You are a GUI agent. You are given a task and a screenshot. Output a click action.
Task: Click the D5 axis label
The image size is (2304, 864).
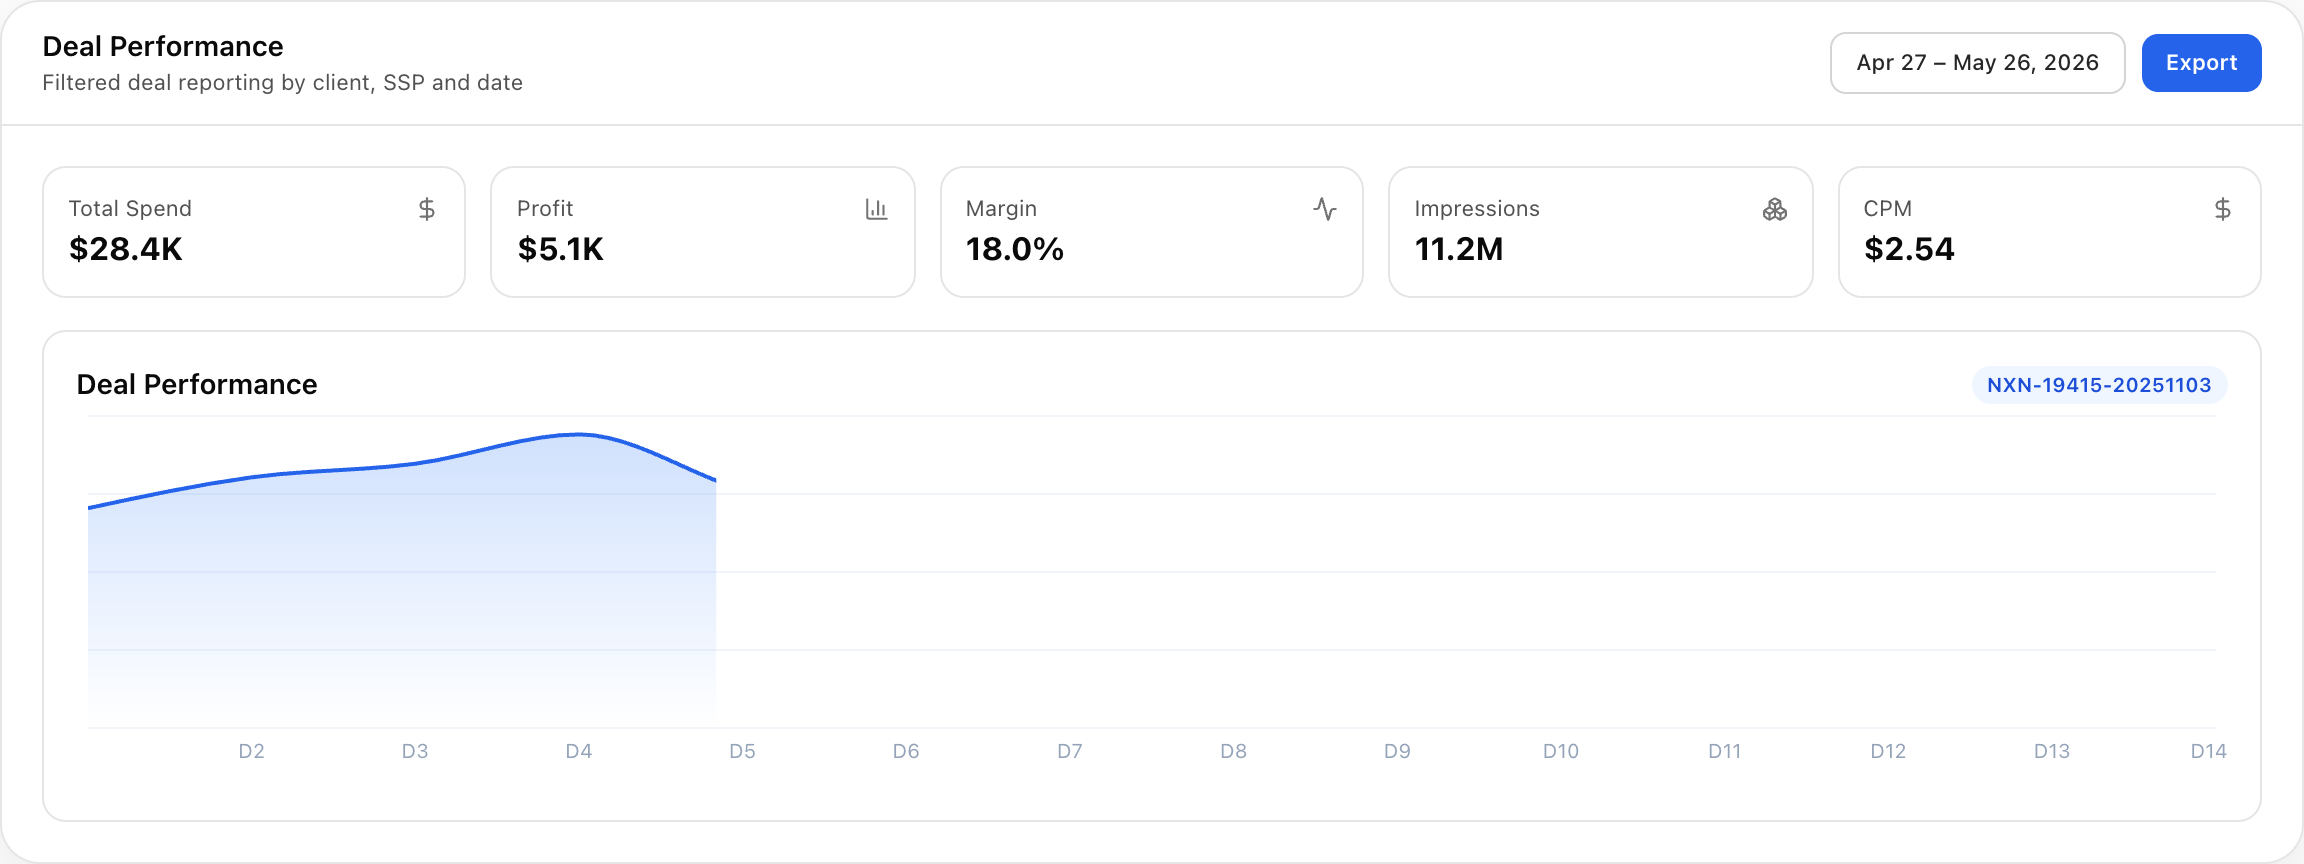coord(742,751)
